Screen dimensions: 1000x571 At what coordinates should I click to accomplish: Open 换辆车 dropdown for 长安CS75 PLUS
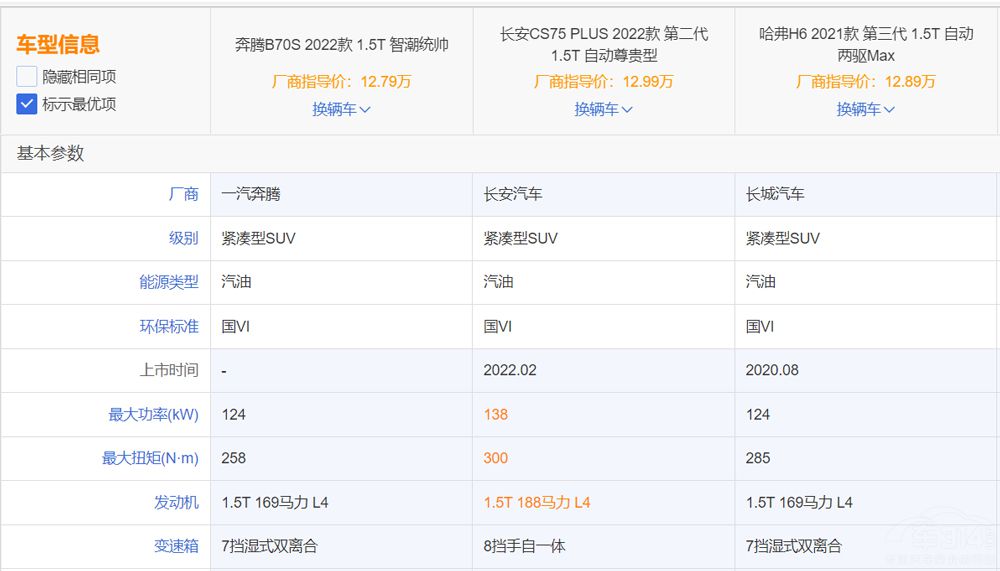click(603, 109)
